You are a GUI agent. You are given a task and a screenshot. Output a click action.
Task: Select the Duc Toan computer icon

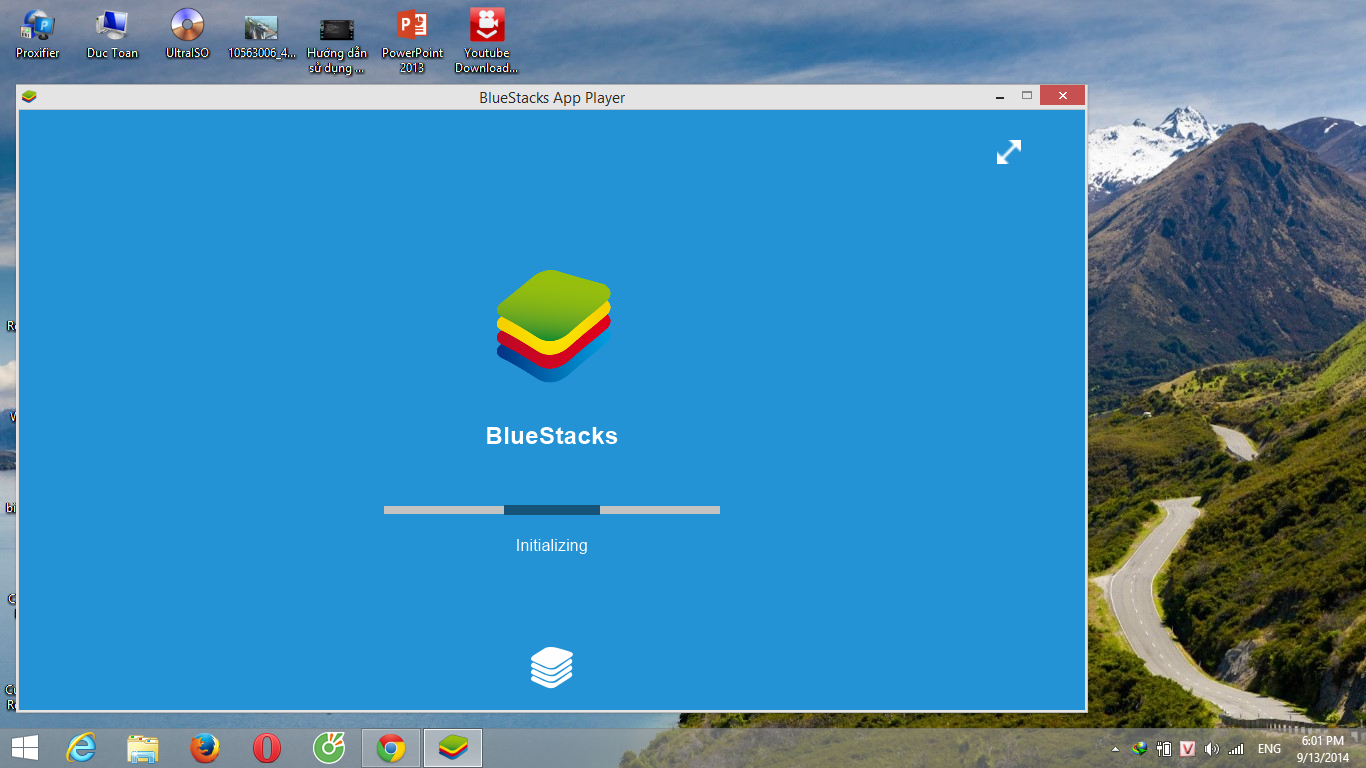112,34
